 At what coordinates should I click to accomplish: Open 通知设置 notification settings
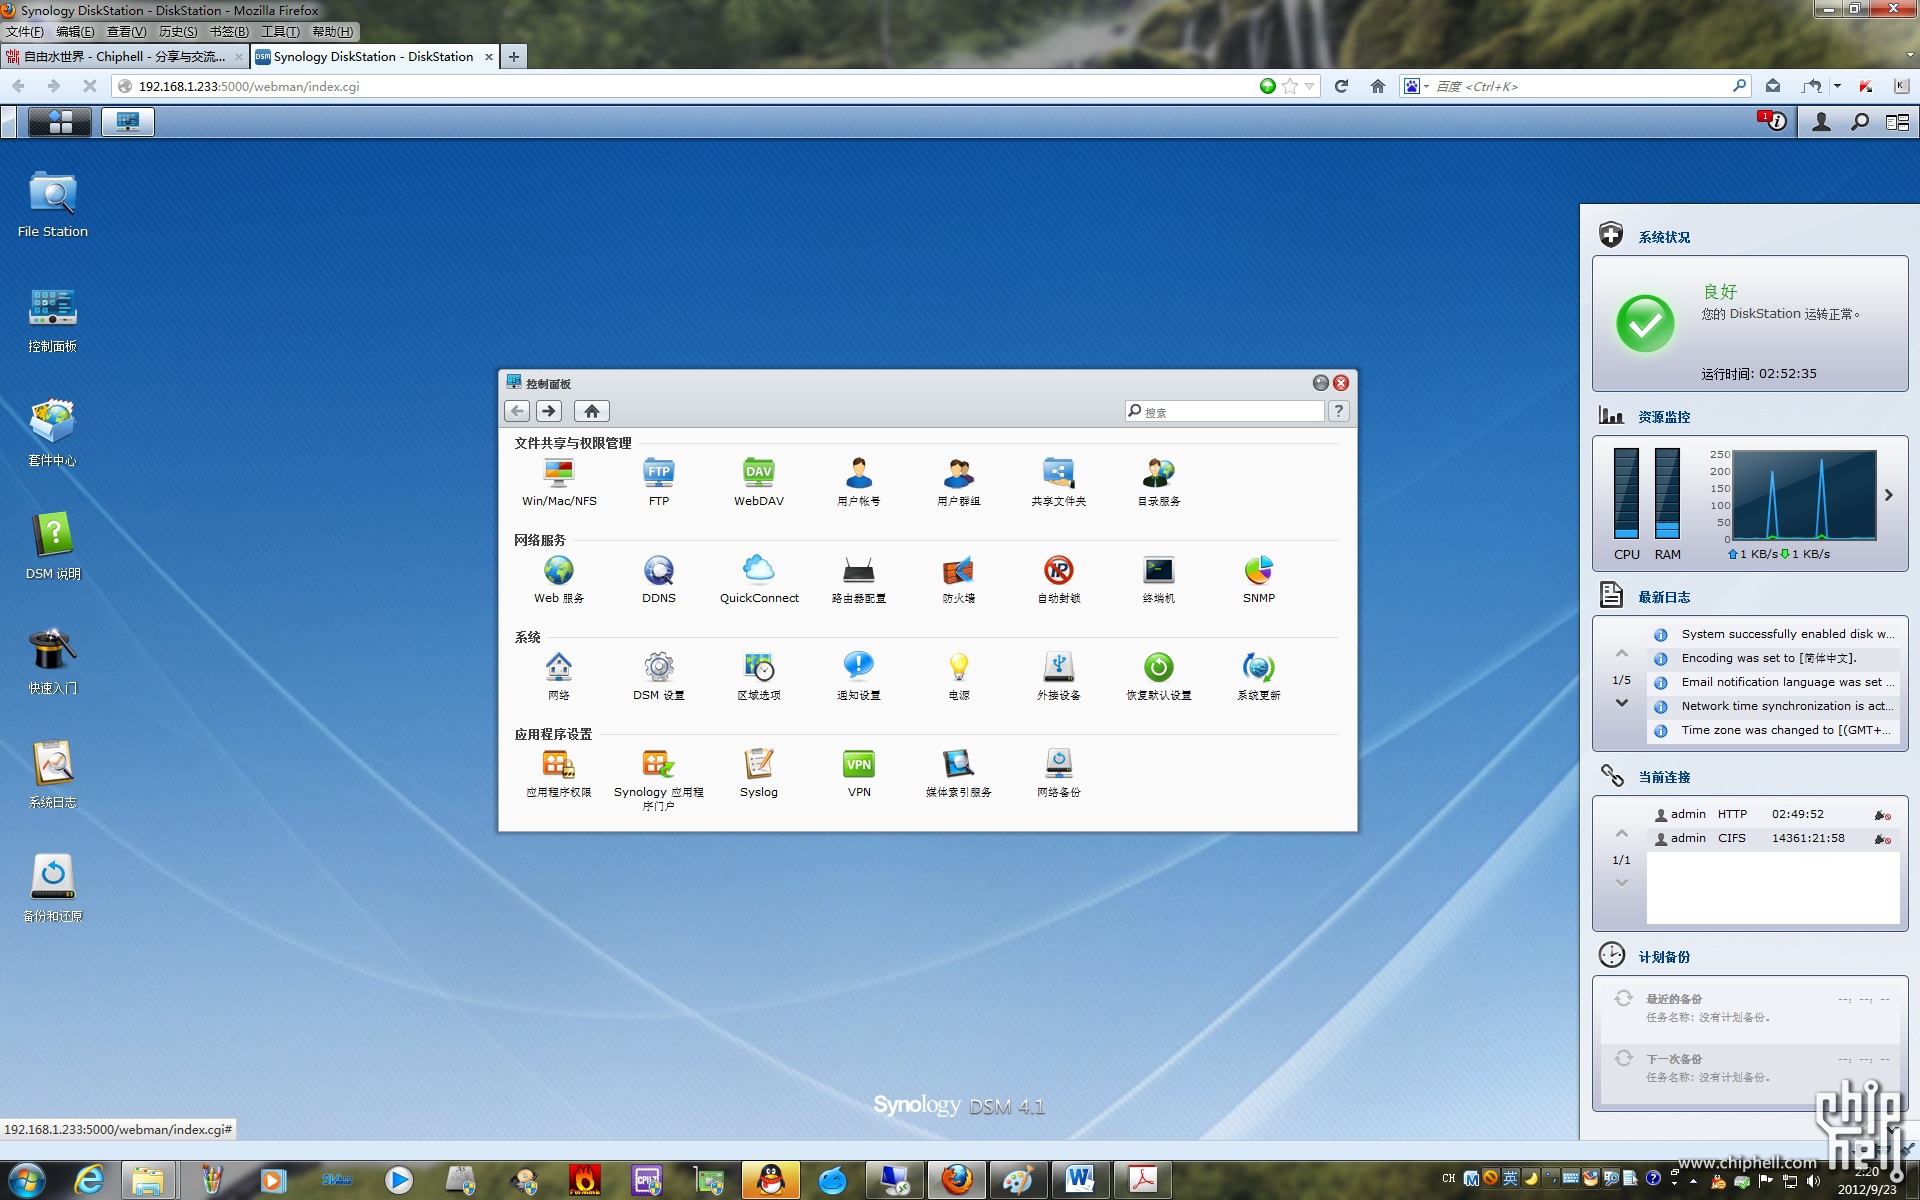coord(859,676)
